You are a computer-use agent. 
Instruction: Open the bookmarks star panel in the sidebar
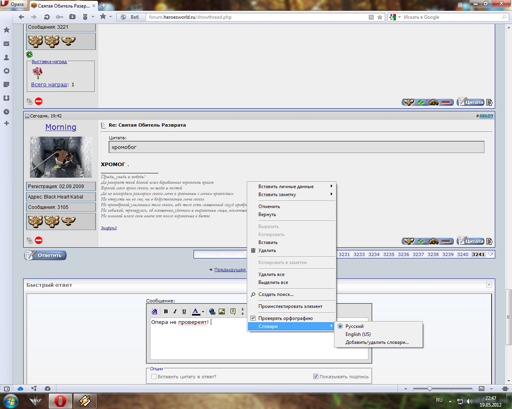(x=6, y=30)
